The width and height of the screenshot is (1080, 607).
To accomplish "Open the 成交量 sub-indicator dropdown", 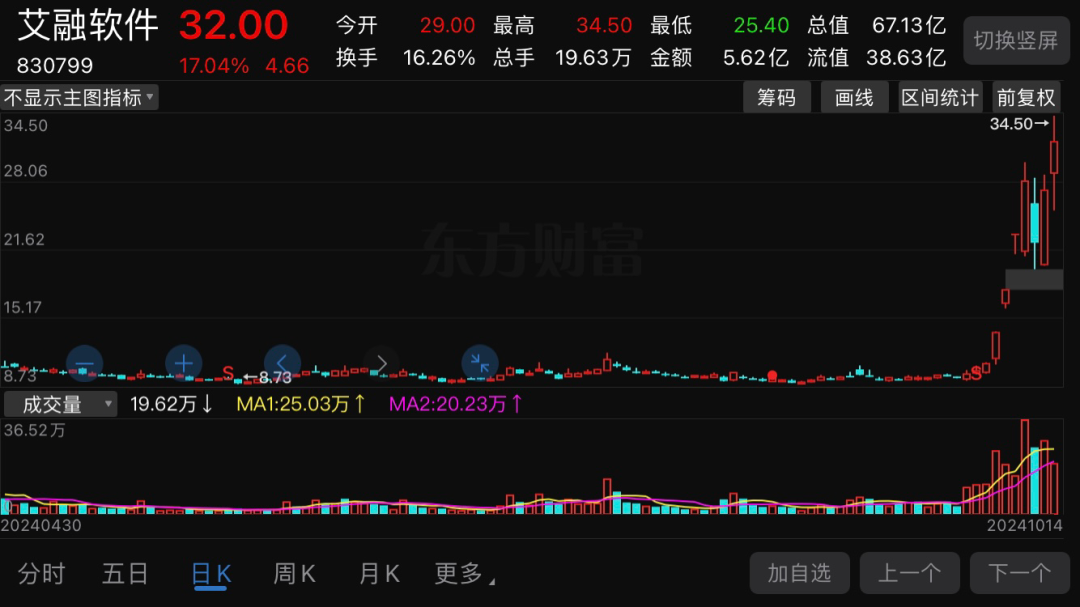I will tap(61, 404).
